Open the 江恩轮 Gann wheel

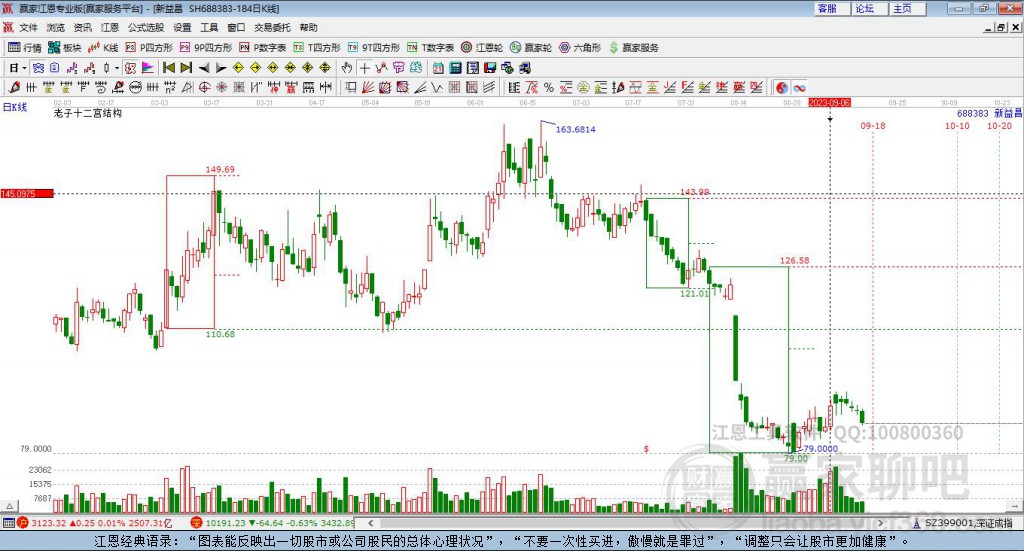point(482,48)
